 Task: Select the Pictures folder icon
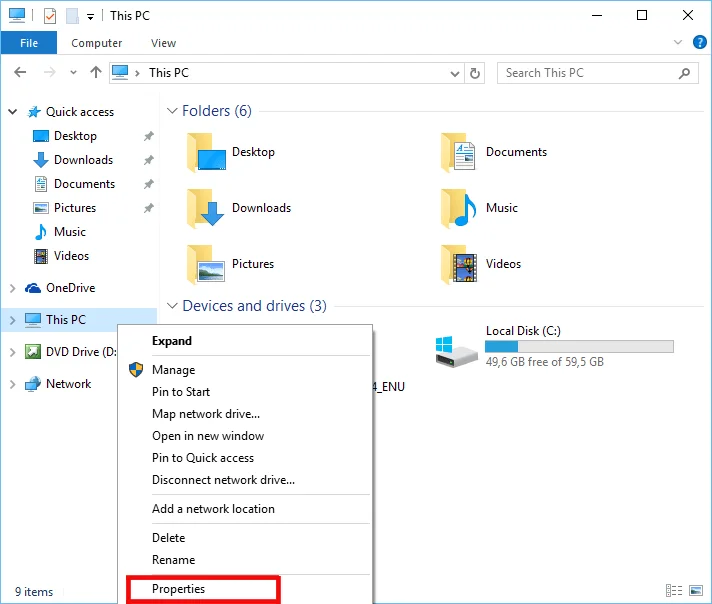click(x=206, y=264)
